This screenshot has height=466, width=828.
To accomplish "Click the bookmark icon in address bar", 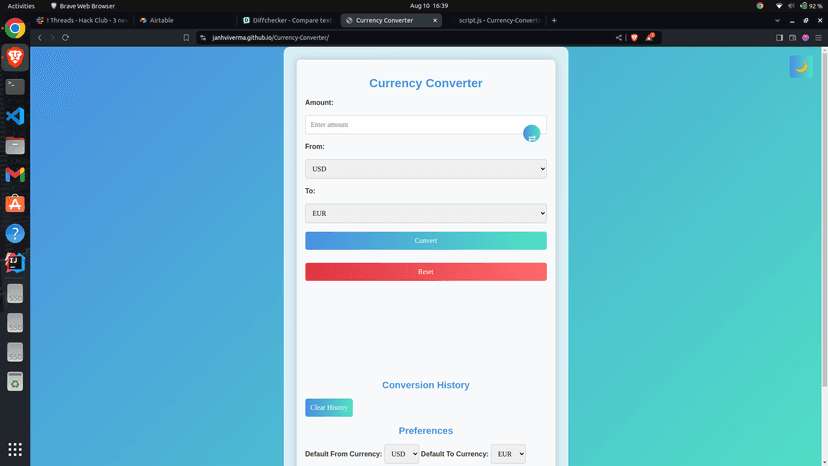I will (186, 38).
